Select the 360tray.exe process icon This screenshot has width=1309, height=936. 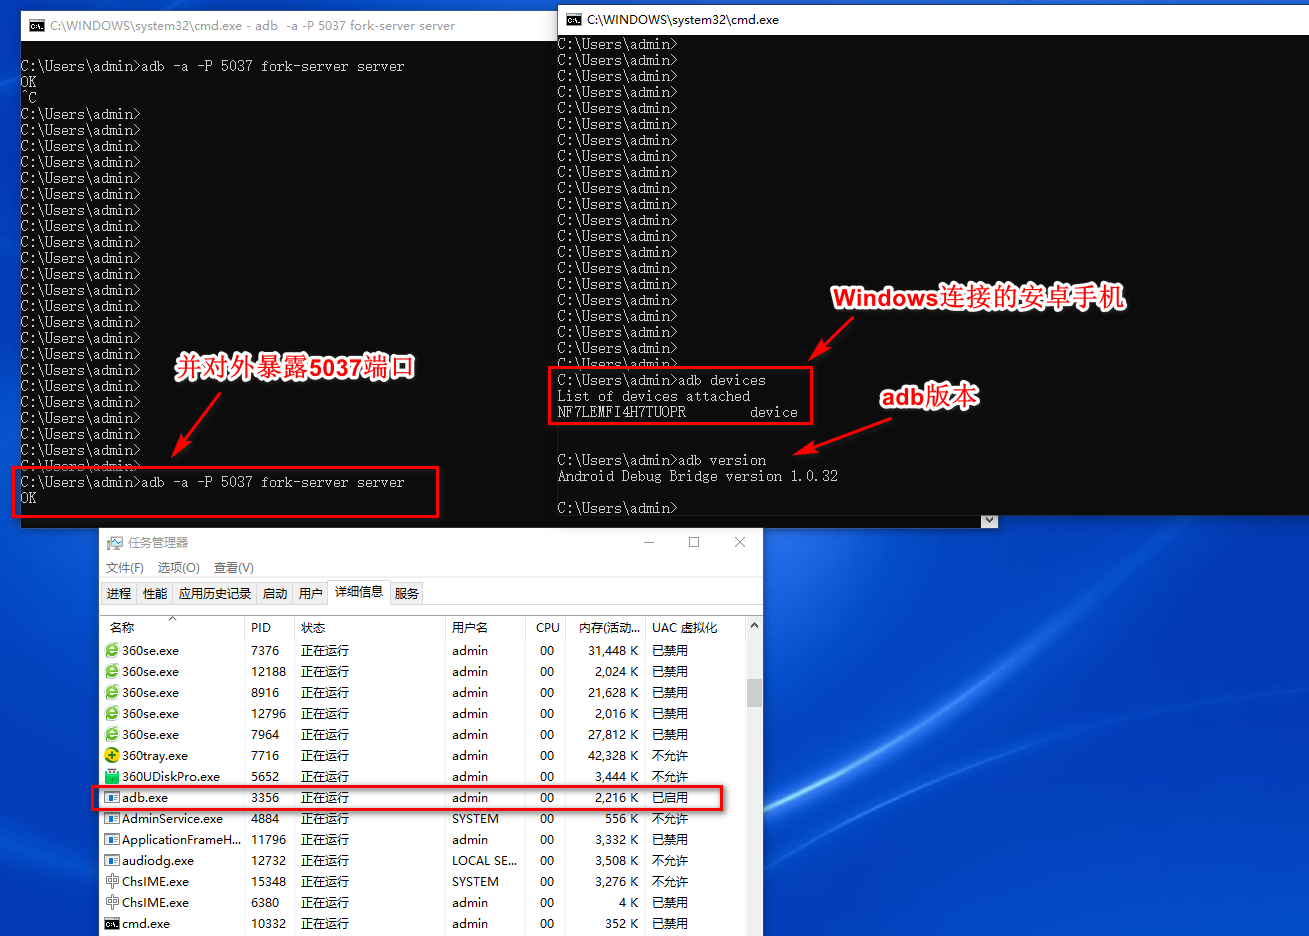(x=112, y=755)
